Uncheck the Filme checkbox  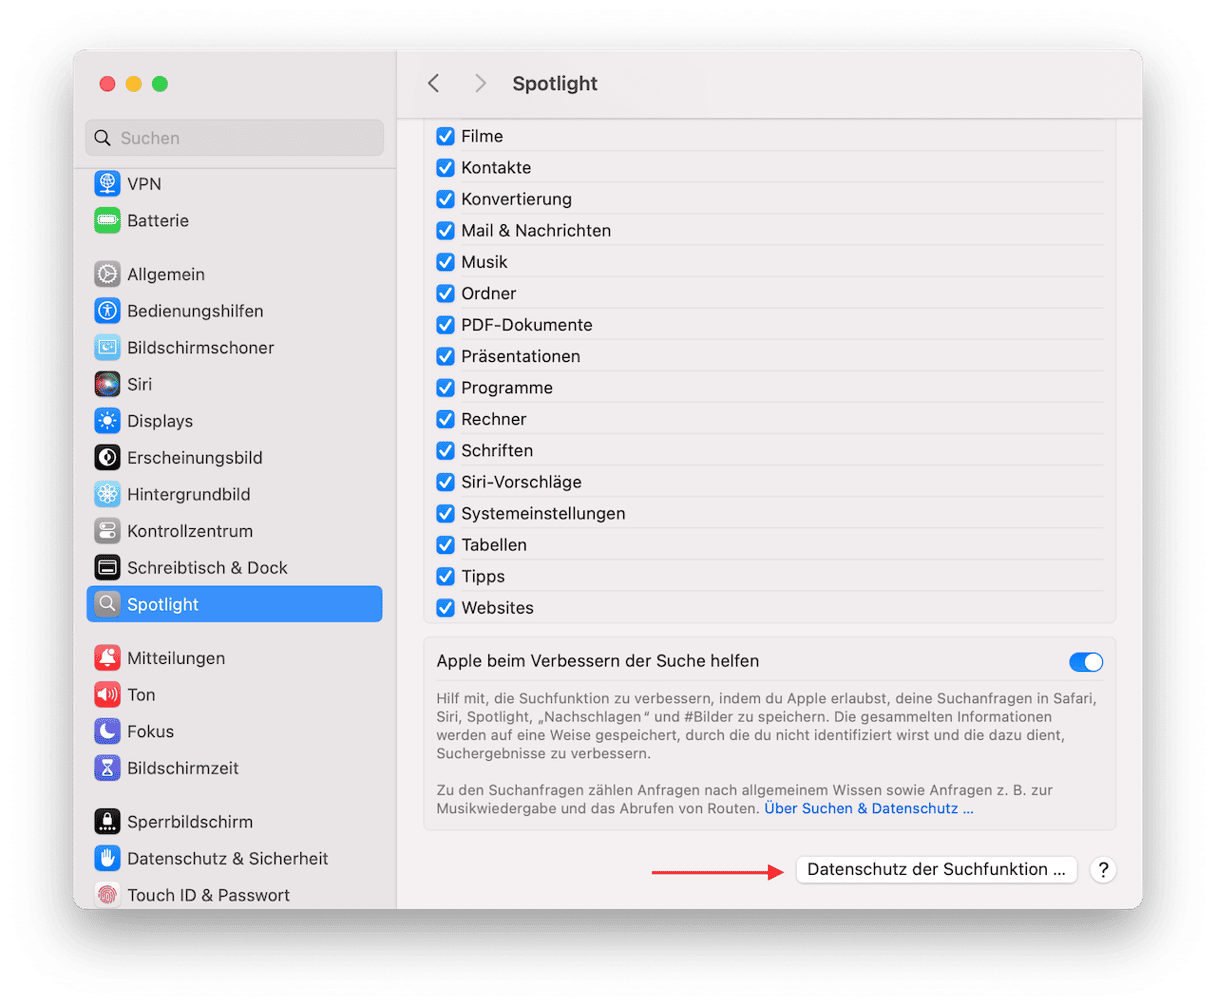coord(446,136)
